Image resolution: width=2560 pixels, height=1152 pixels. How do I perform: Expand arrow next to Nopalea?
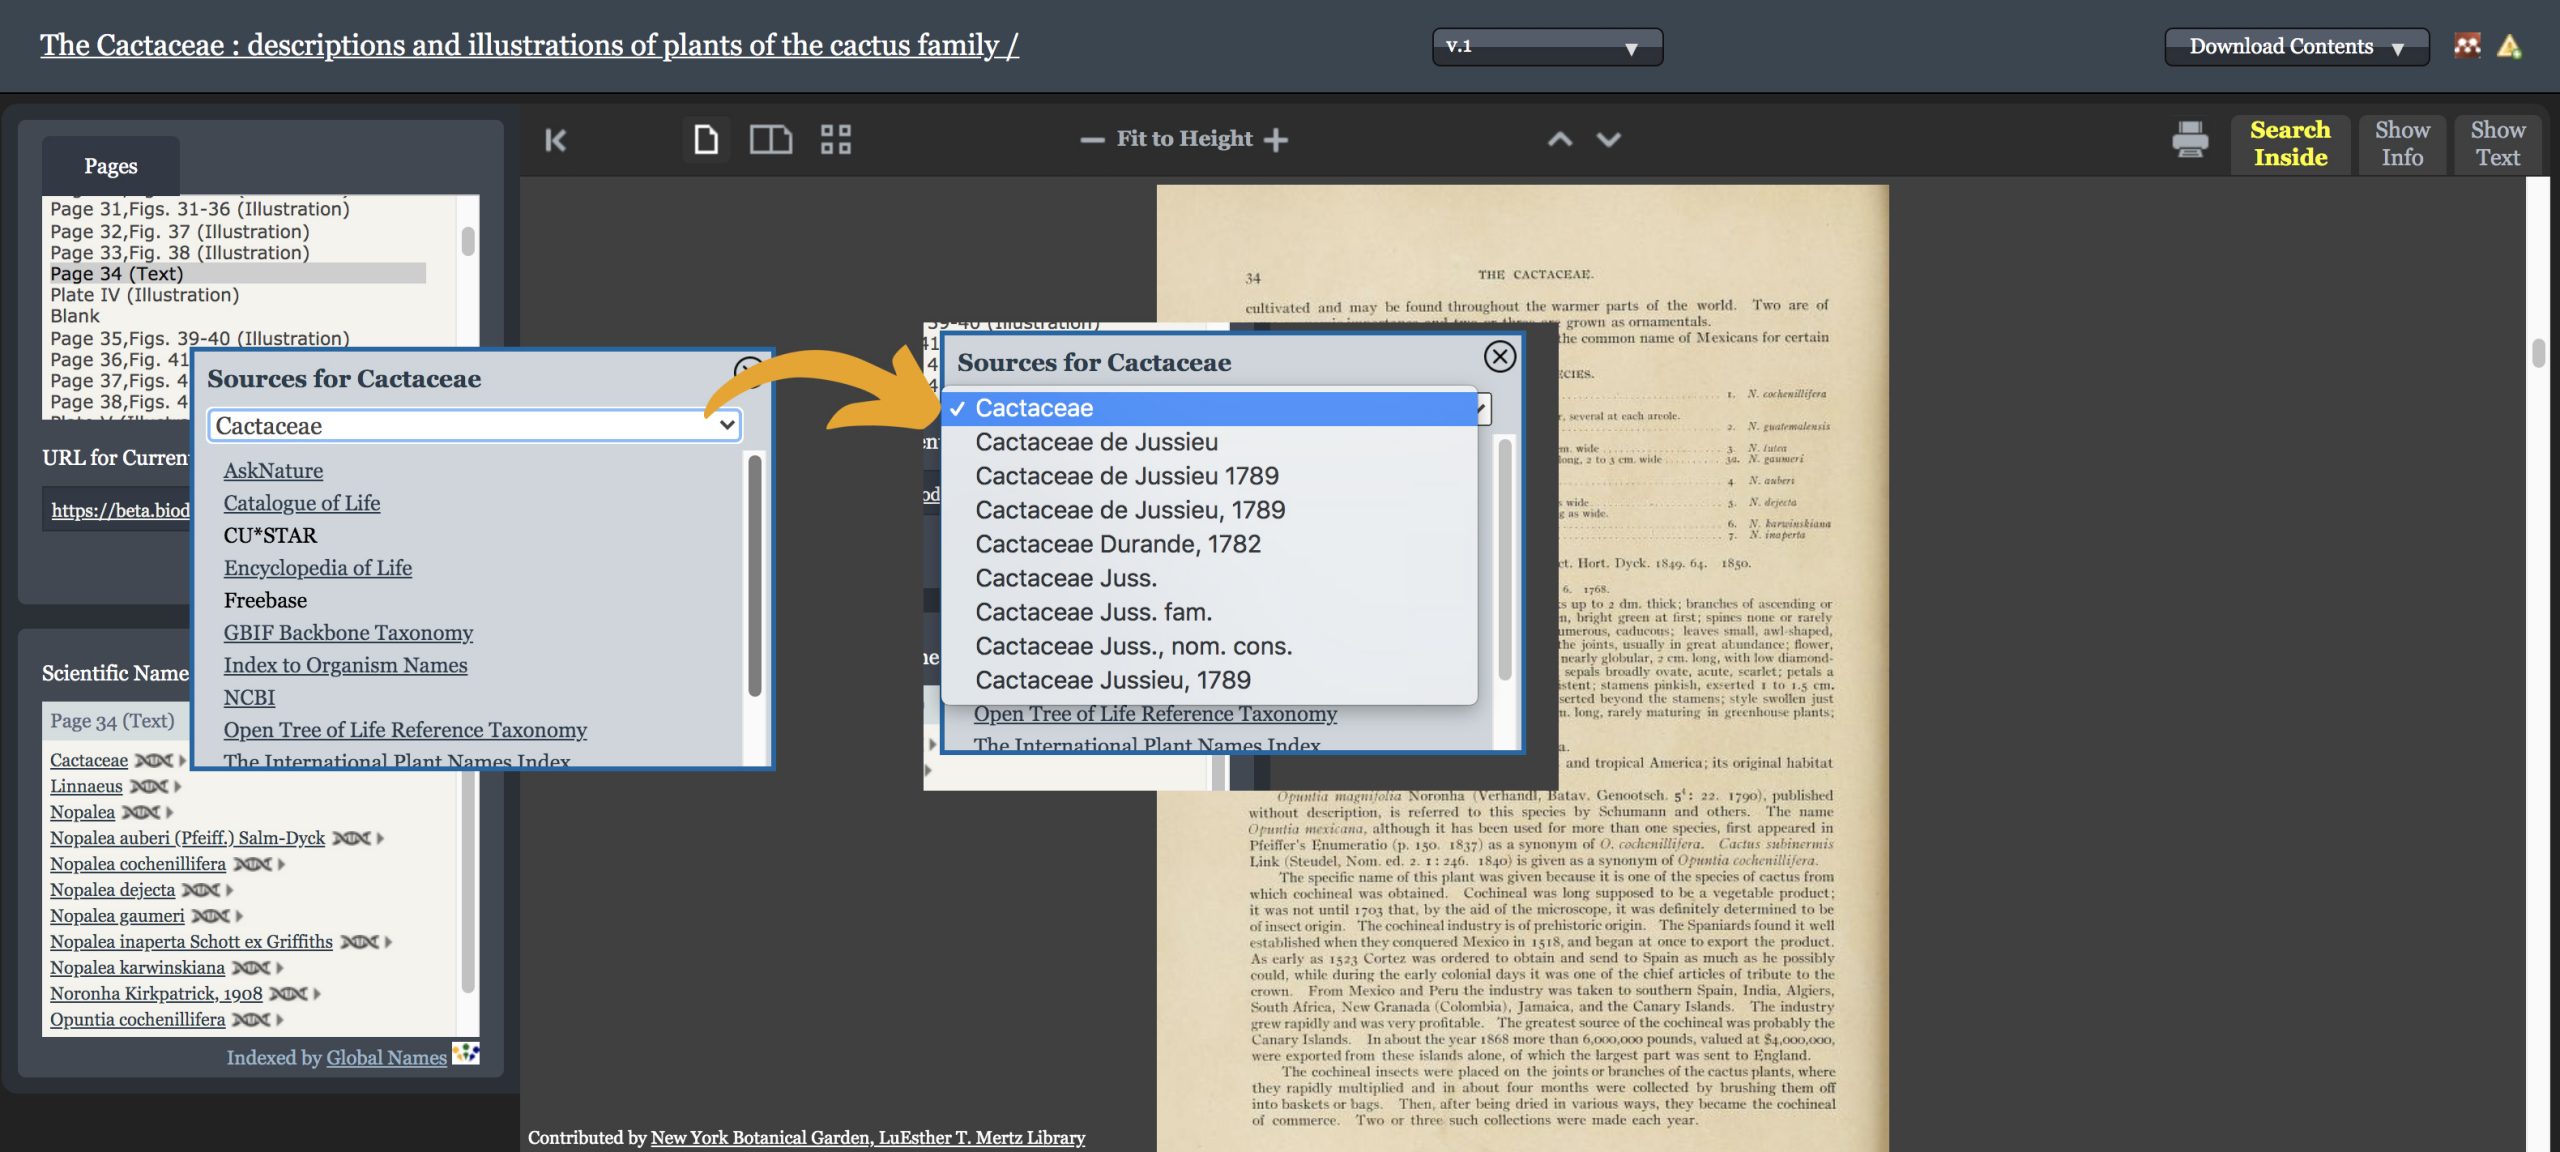170,812
